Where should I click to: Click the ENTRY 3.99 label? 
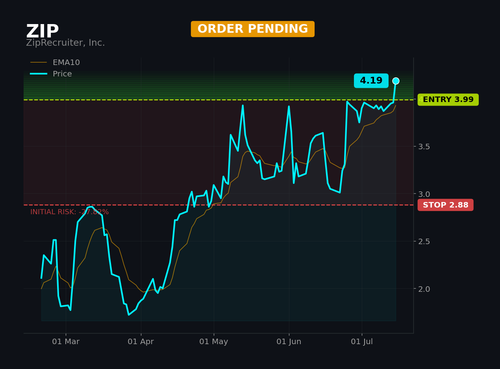448,99
